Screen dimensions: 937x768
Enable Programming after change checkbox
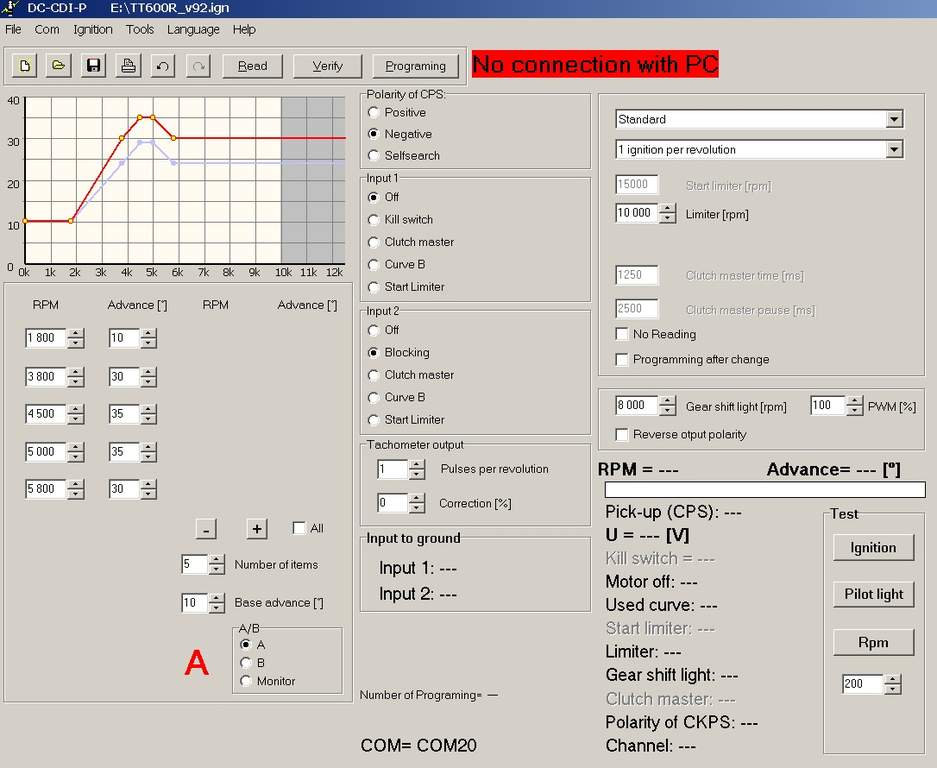pyautogui.click(x=621, y=359)
